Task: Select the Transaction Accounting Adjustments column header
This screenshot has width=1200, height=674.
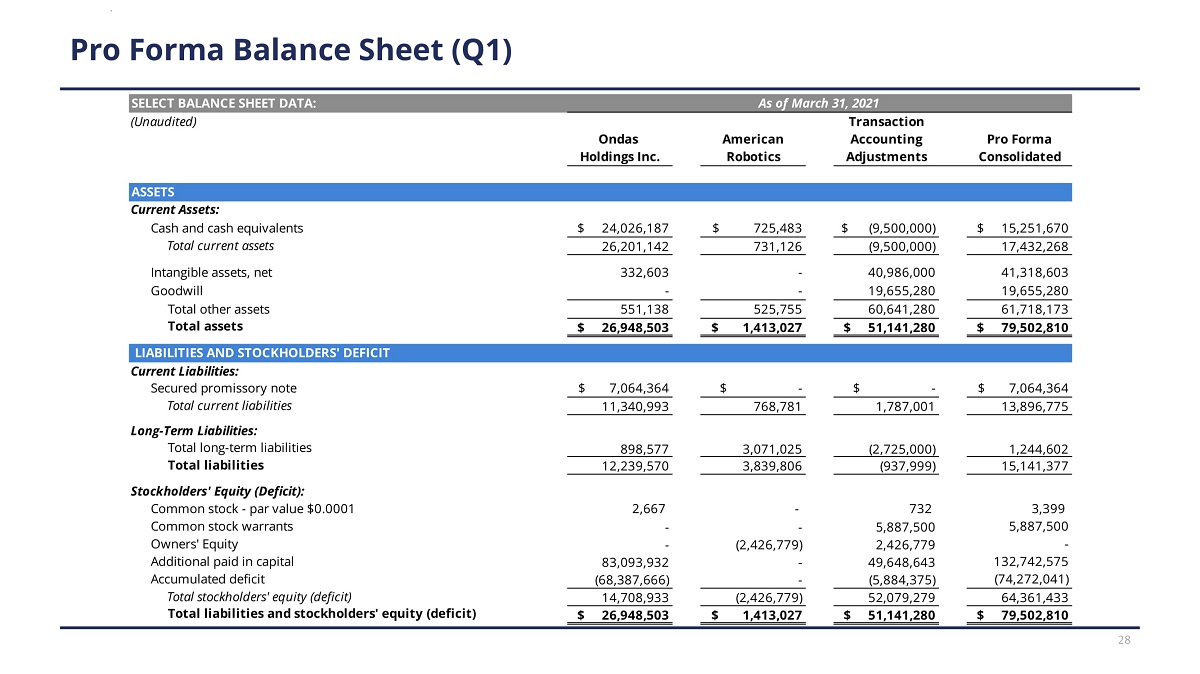Action: pyautogui.click(x=885, y=139)
